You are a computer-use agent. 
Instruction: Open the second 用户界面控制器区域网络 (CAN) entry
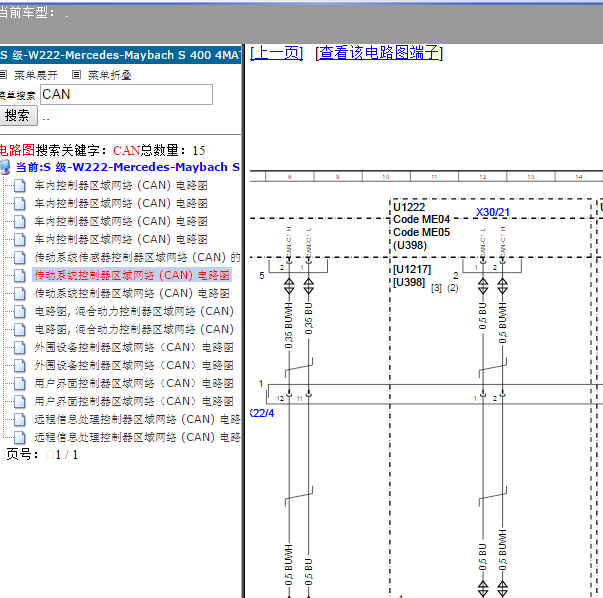pyautogui.click(x=134, y=401)
